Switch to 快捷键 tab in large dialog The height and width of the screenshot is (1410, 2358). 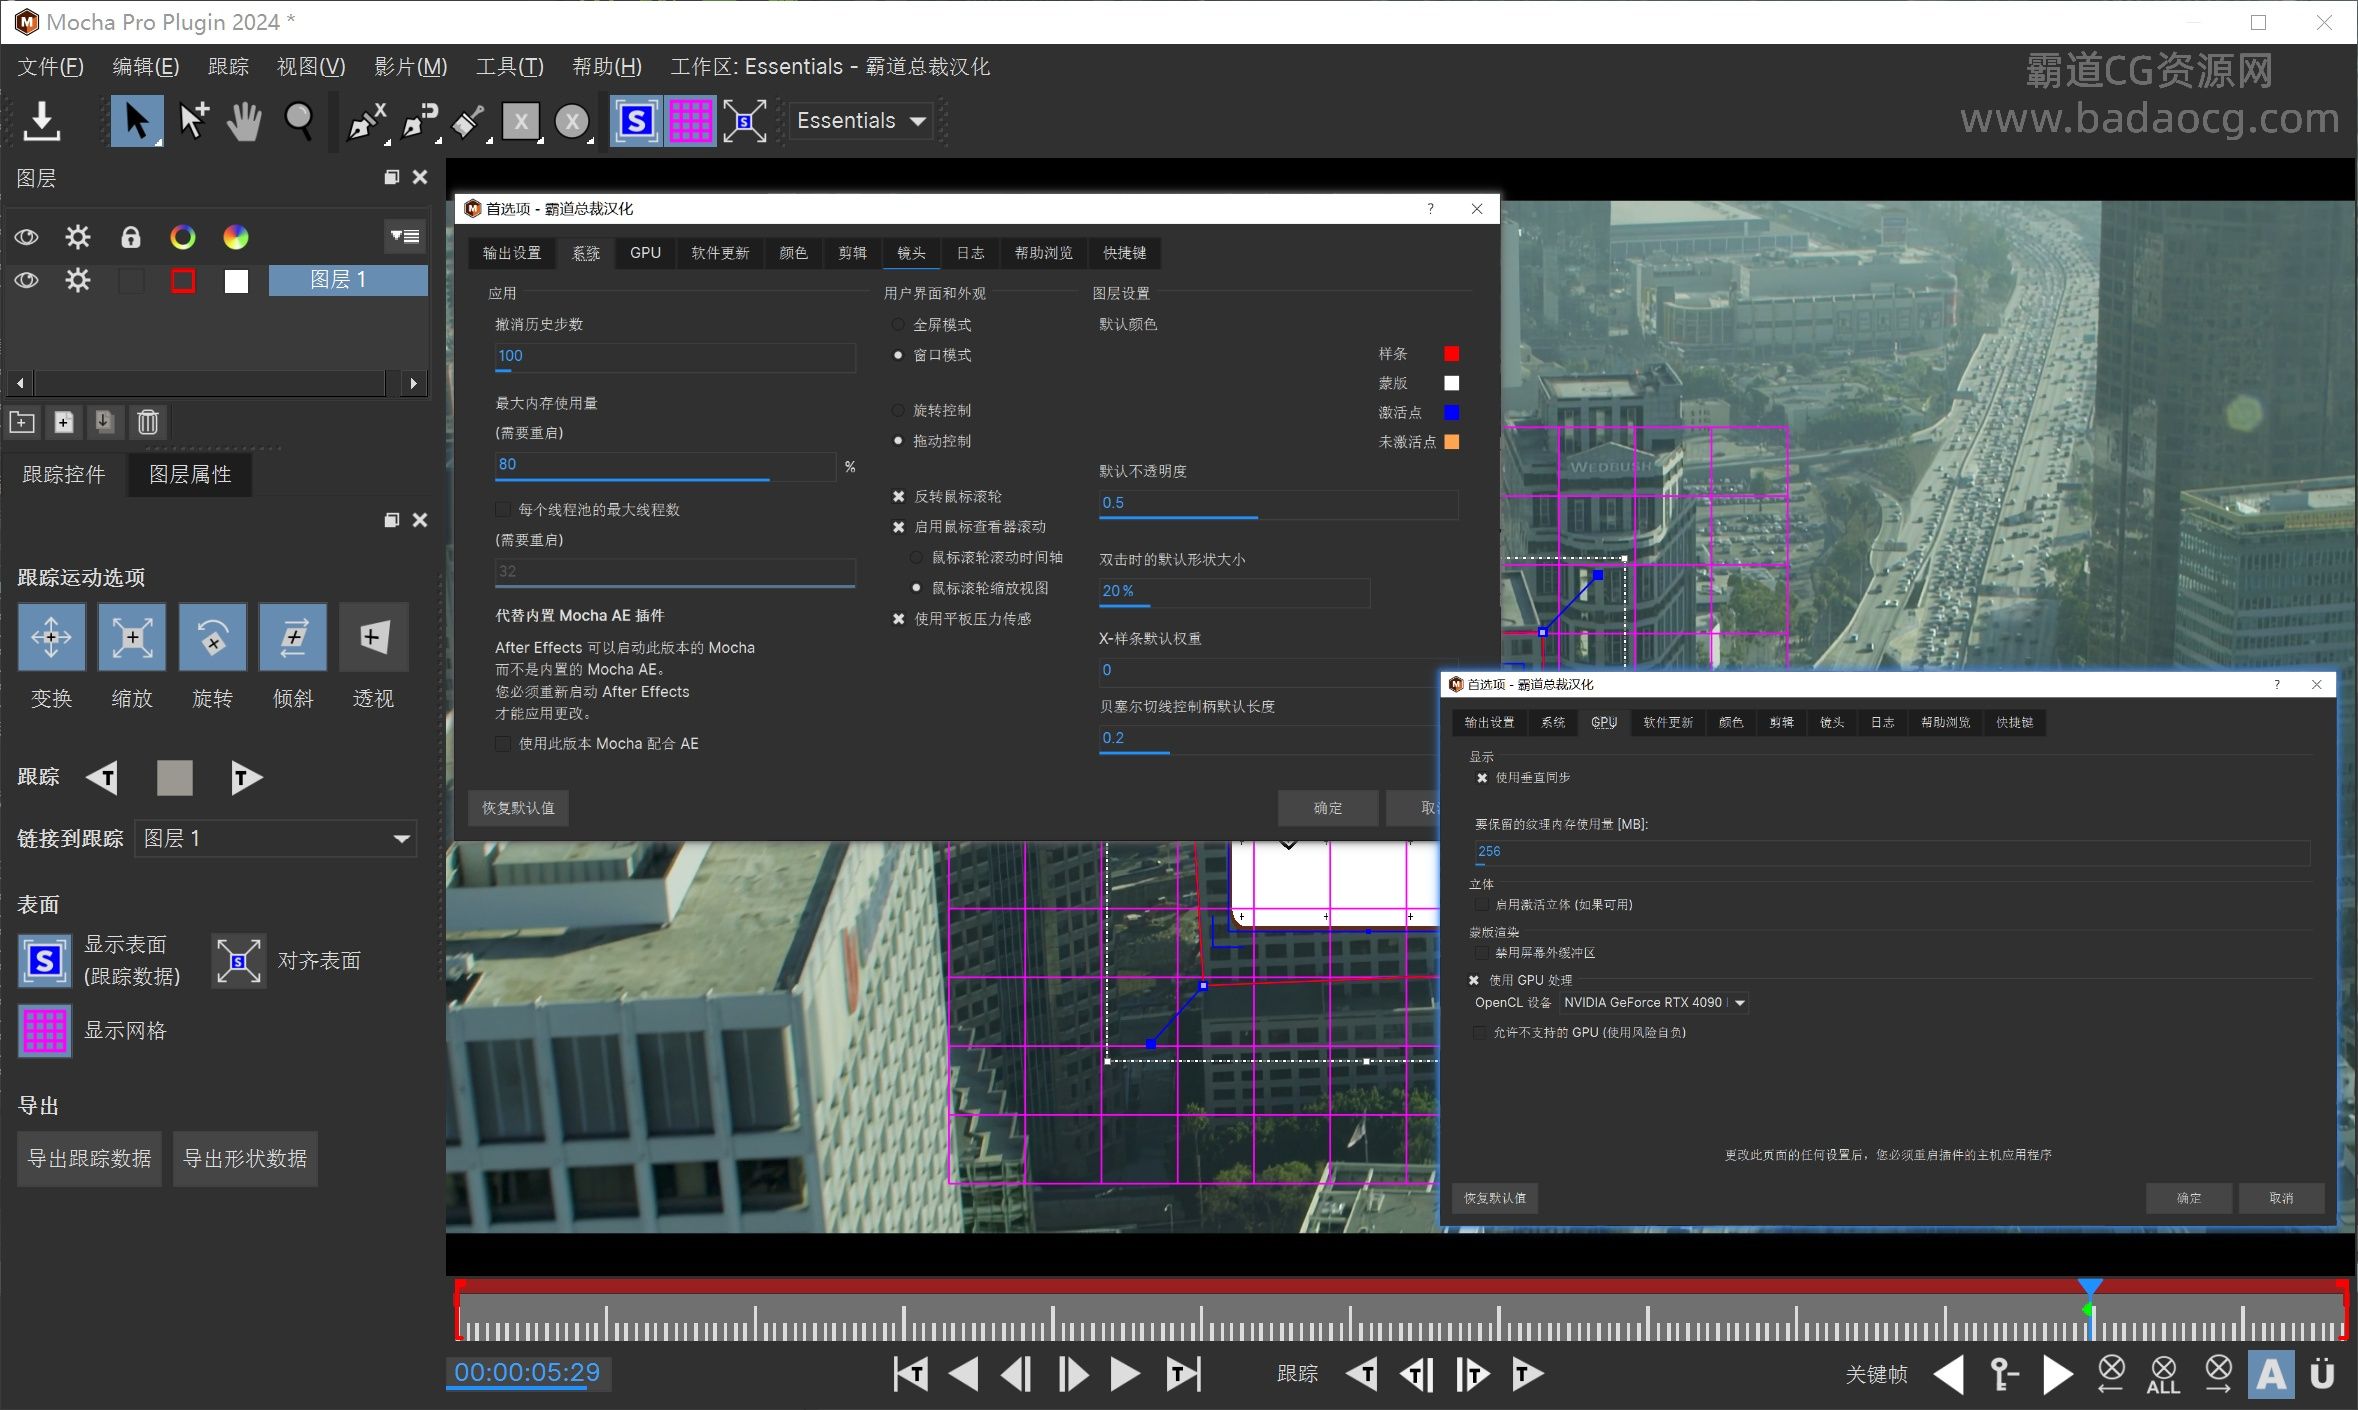pyautogui.click(x=1125, y=253)
